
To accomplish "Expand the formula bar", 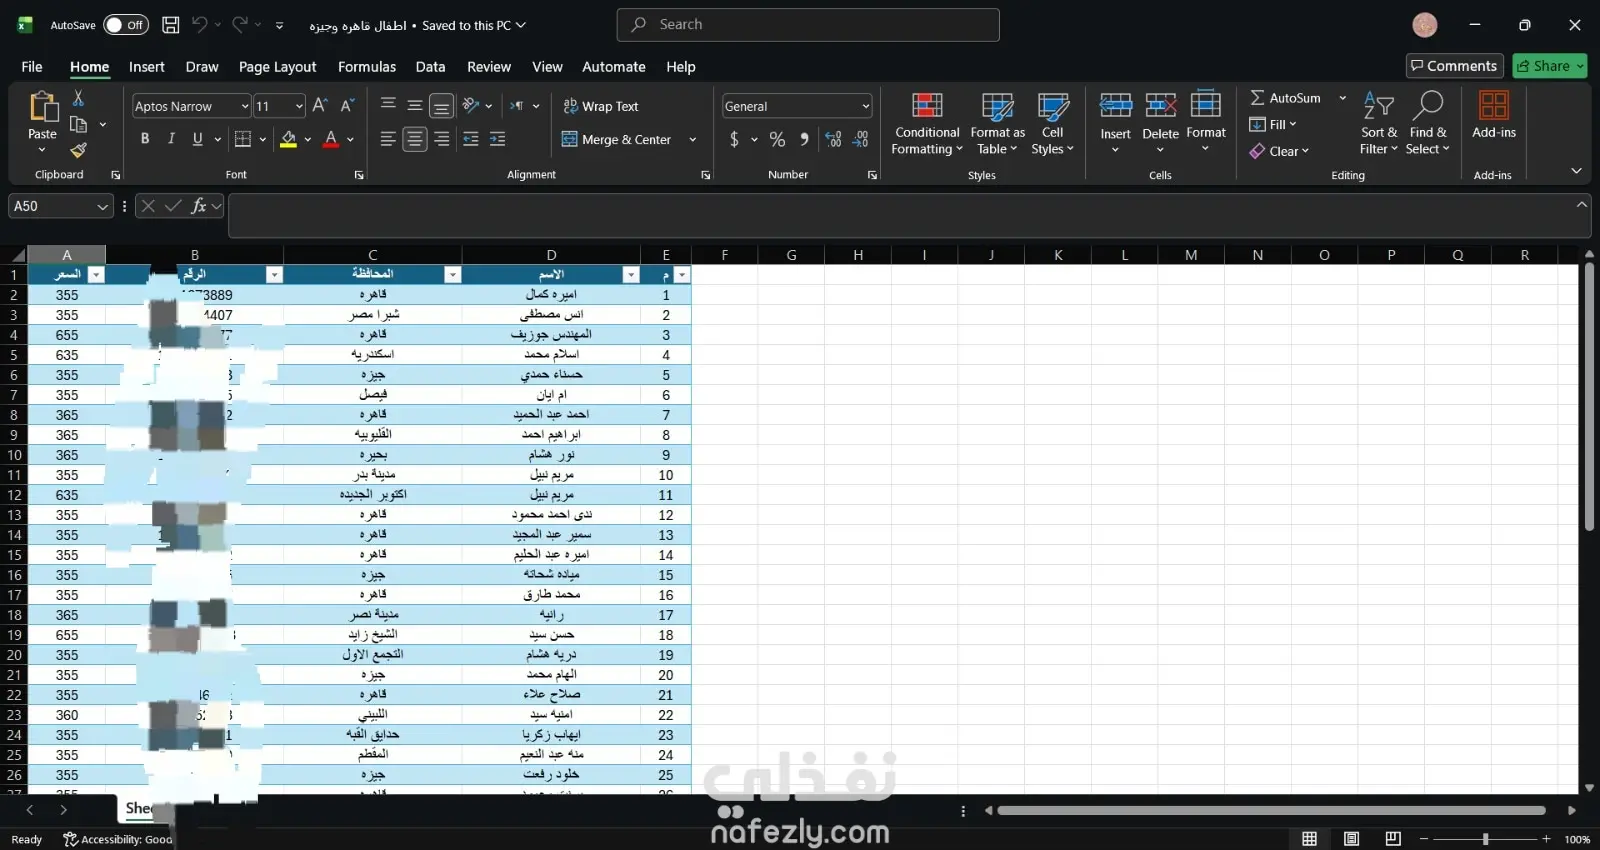I will click(1581, 204).
